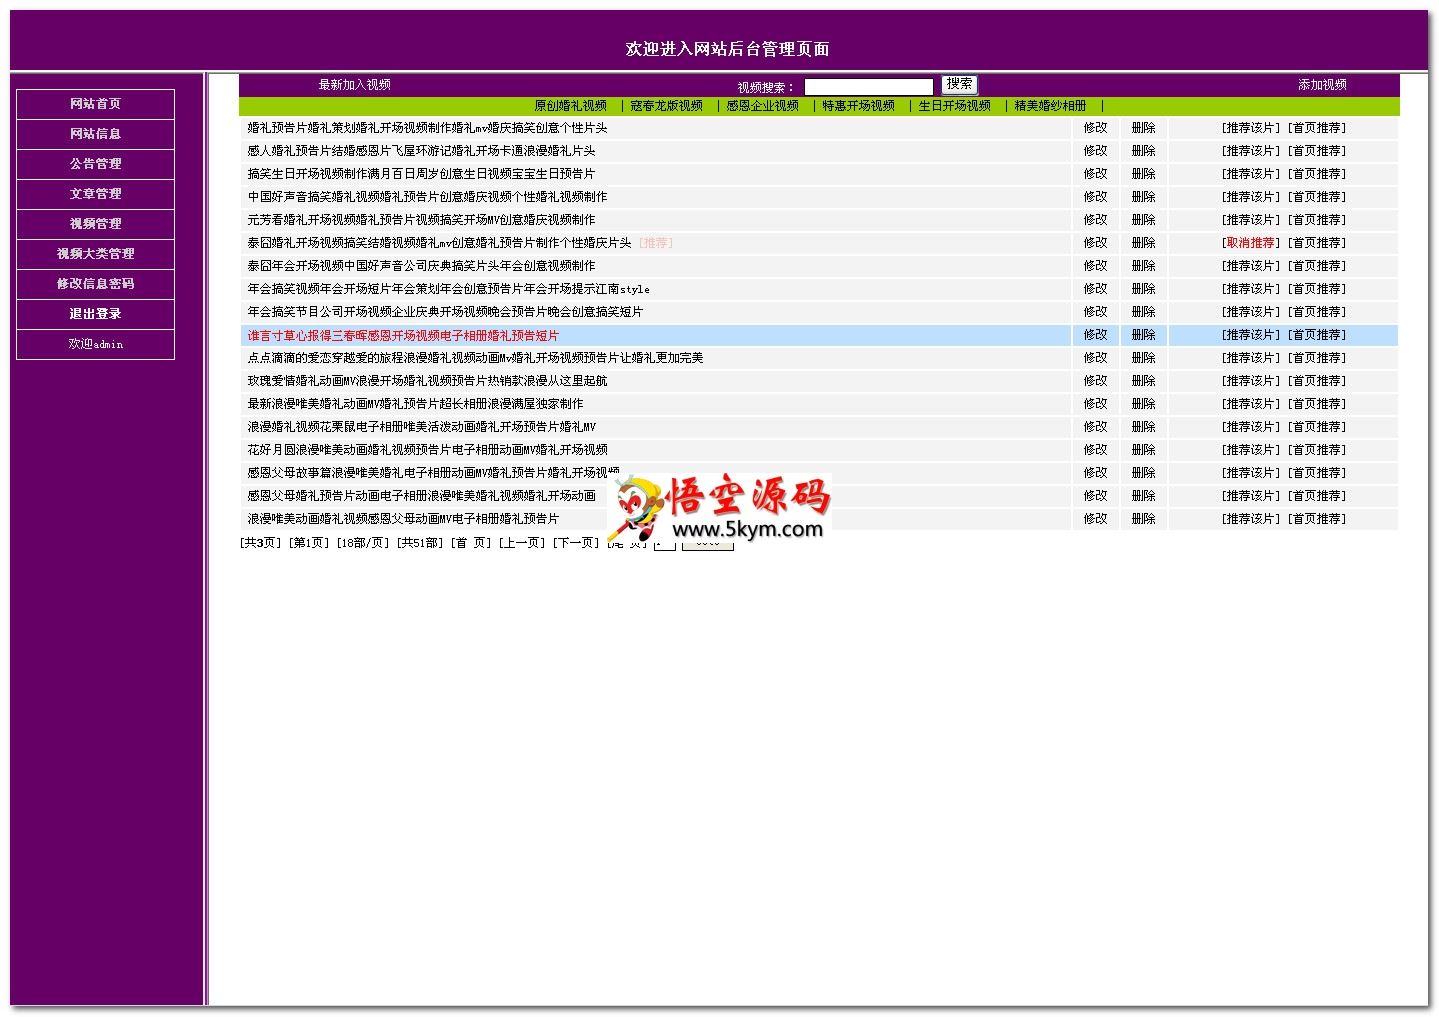This screenshot has height=1017, width=1439.
Task: Click 修改 for 中国好声音搞笑婚礼 row
Action: pyautogui.click(x=1095, y=197)
